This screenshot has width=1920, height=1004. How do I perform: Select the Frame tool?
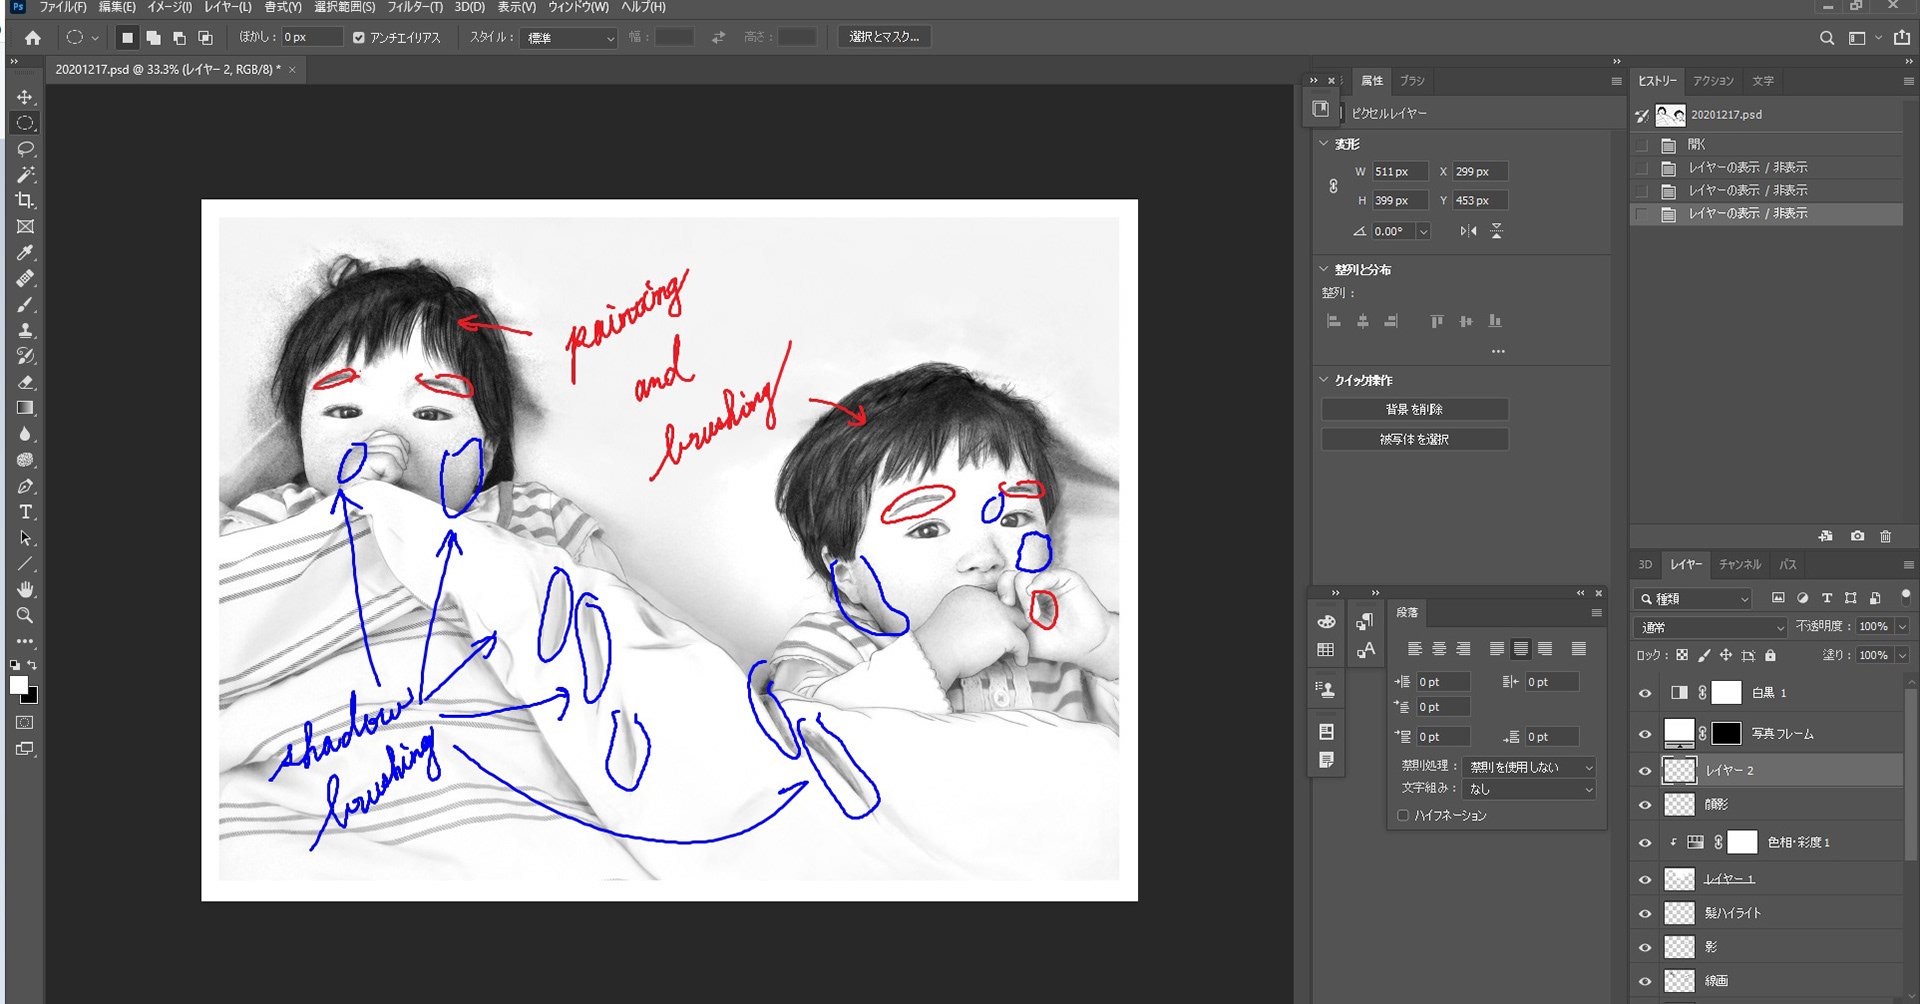point(25,227)
